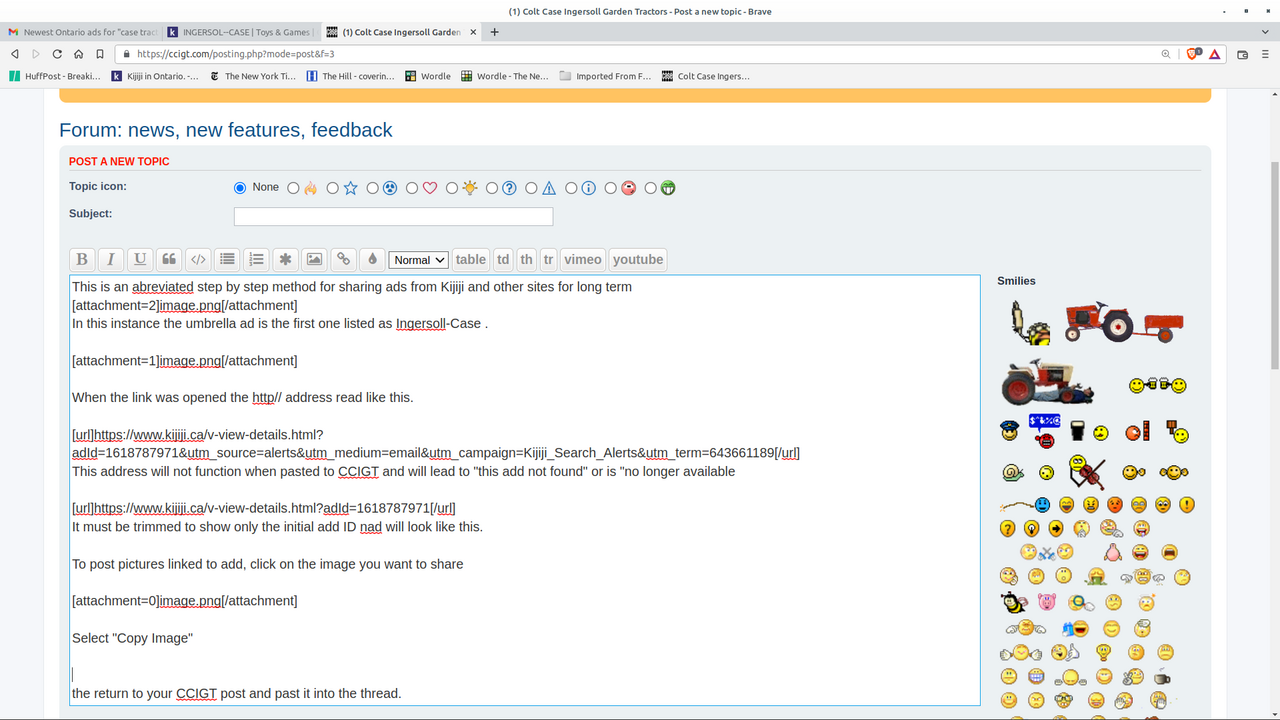The image size is (1280, 720).
Task: Apply italic formatting in the editor
Action: tap(111, 259)
